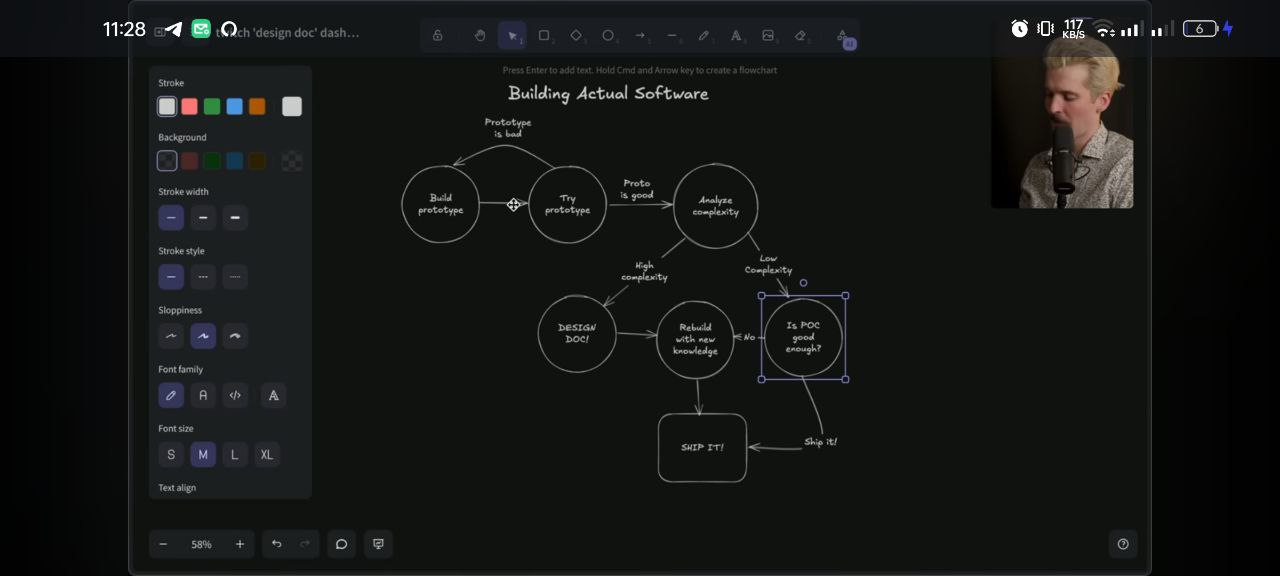
Task: Undo the last action
Action: tap(277, 544)
